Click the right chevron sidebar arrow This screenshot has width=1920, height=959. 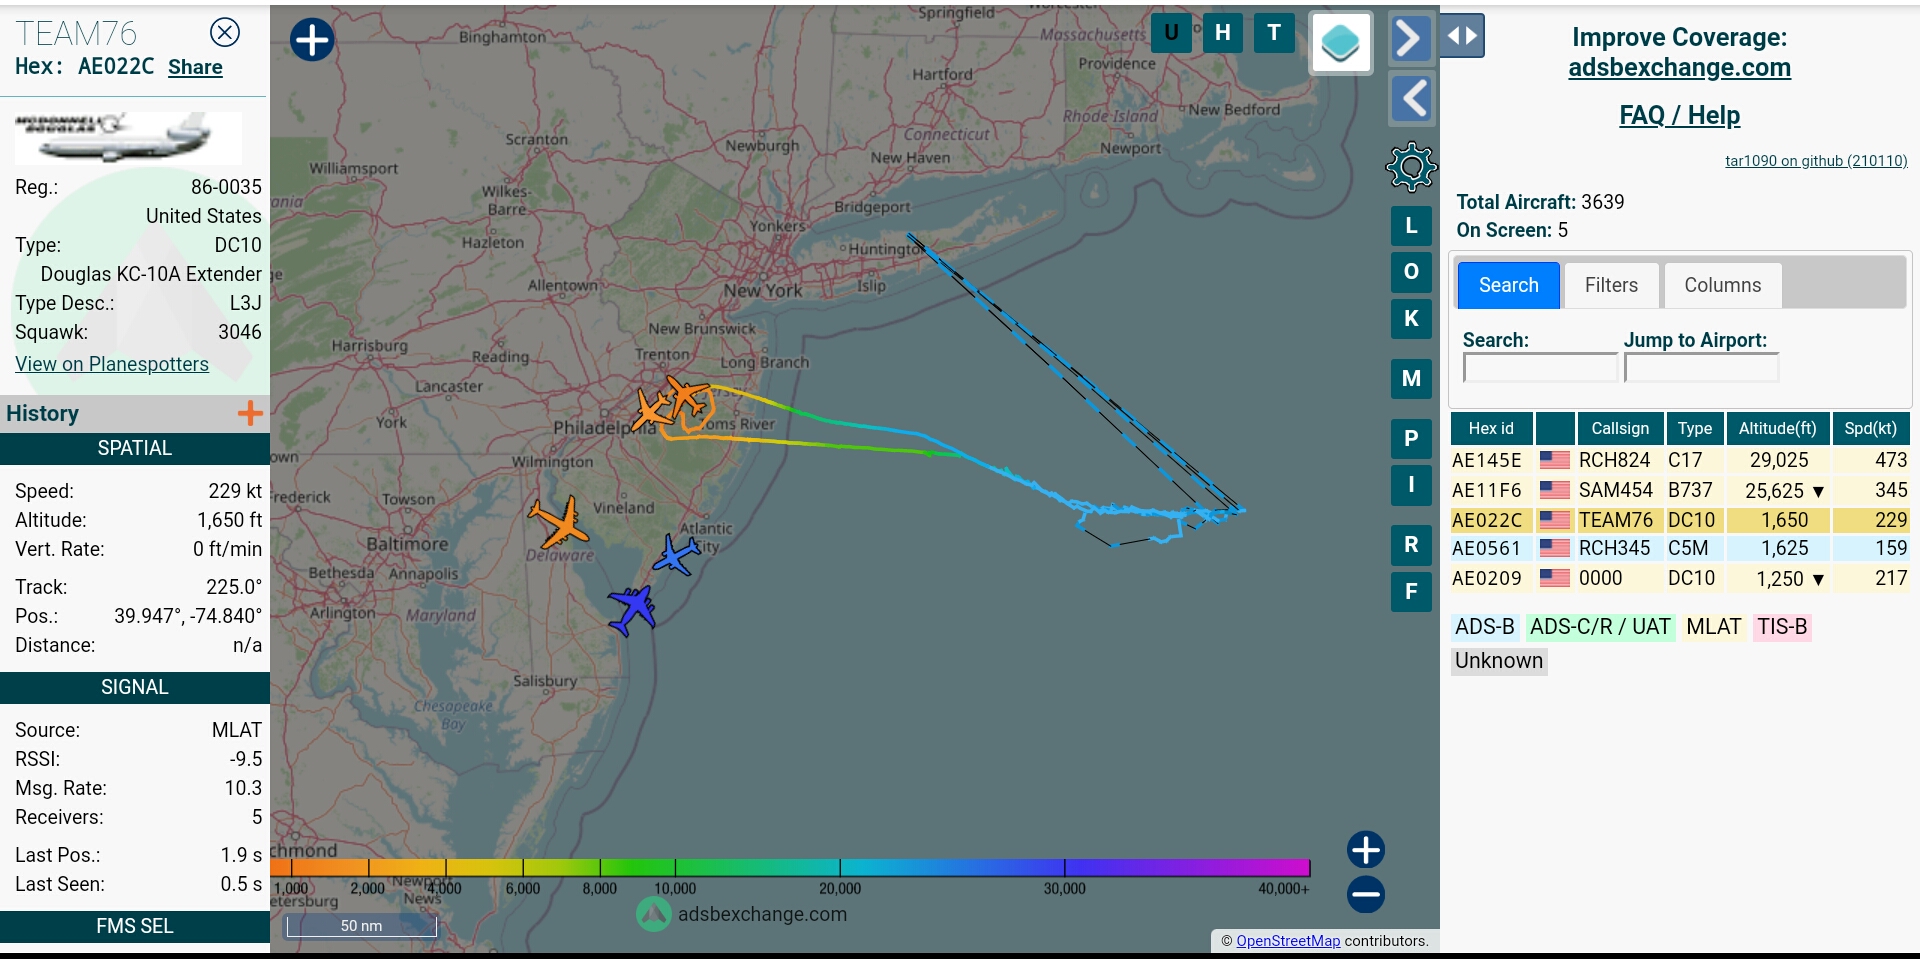1411,39
